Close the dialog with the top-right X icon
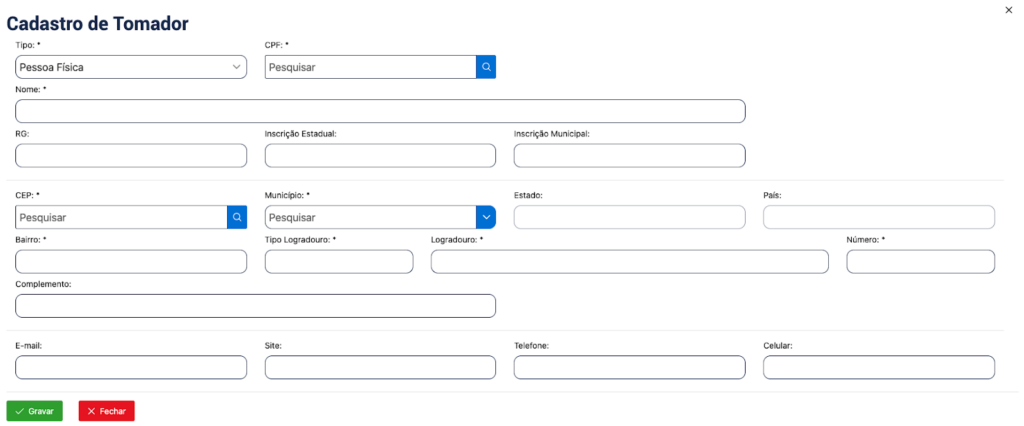This screenshot has height=426, width=1024. (1008, 9)
